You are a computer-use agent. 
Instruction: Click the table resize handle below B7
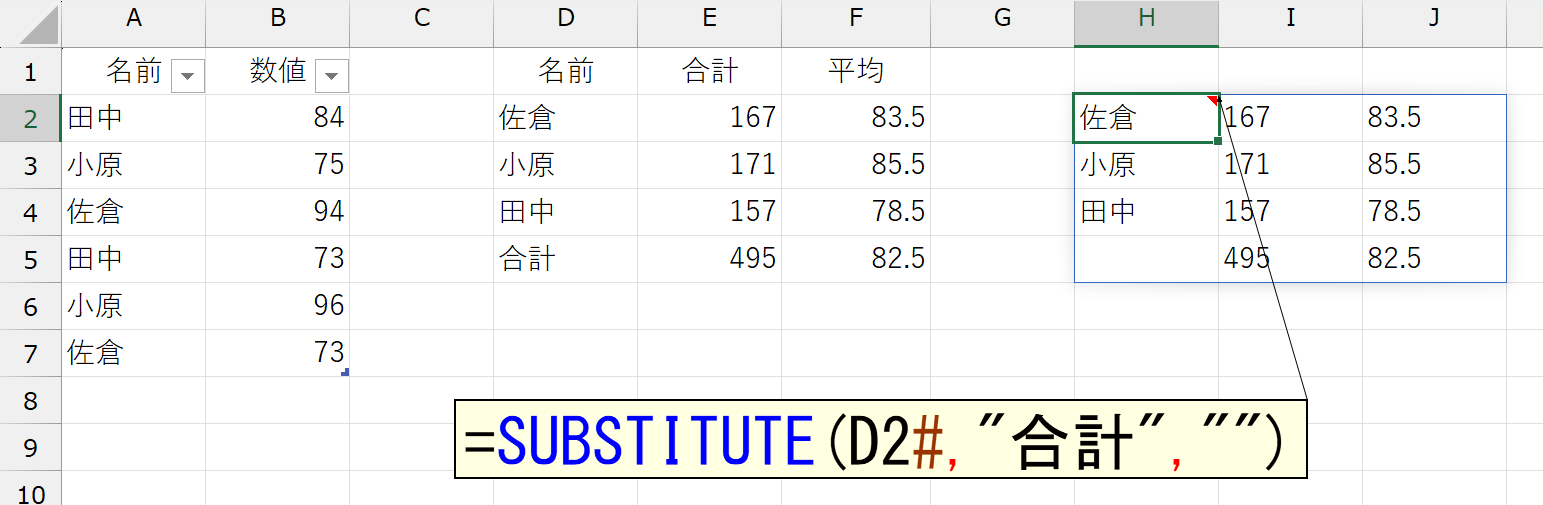346,372
